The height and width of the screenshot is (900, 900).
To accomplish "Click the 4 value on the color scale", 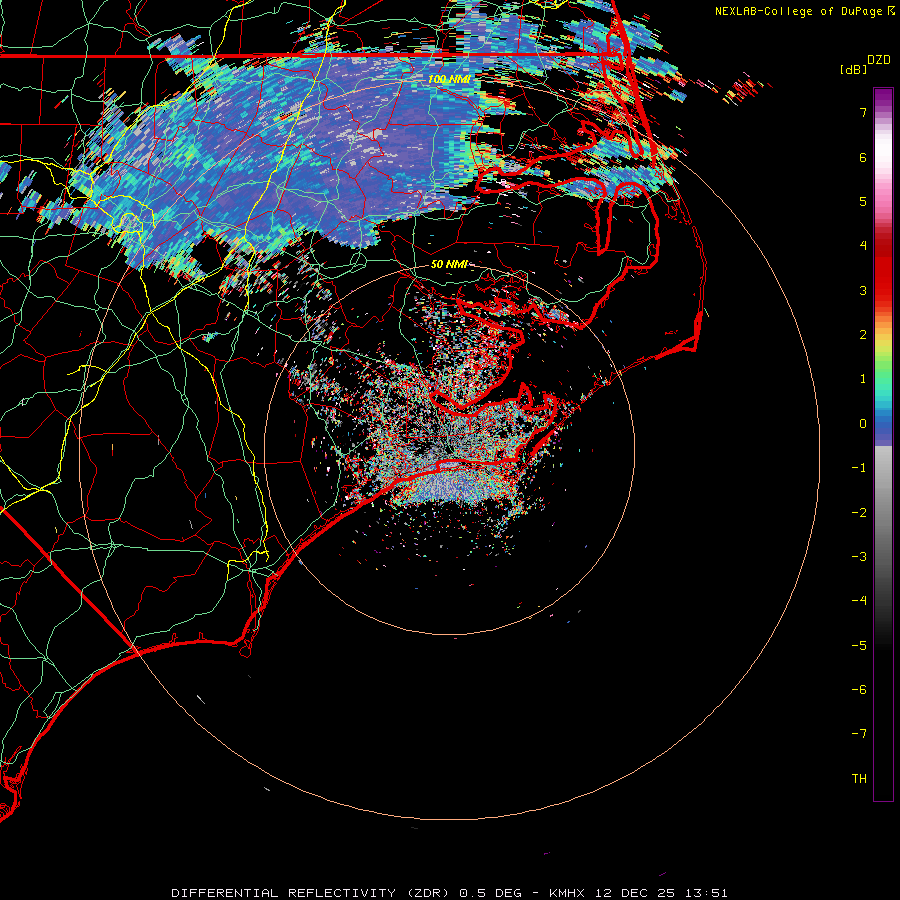I will pos(863,246).
